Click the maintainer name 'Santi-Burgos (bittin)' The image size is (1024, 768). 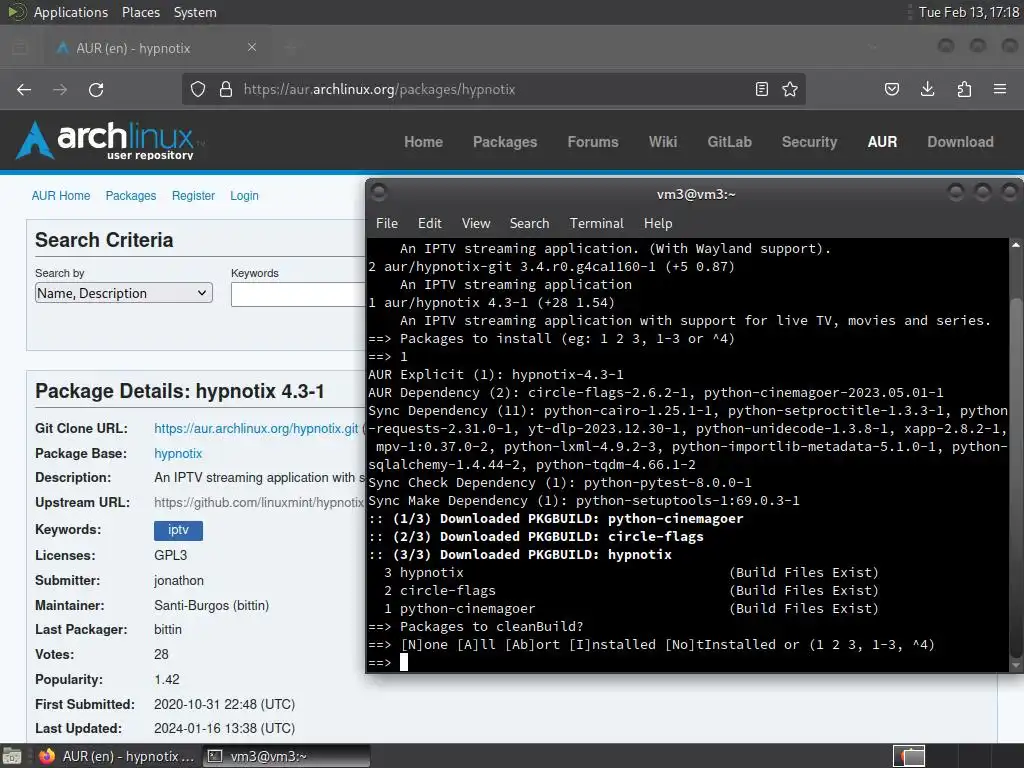[x=212, y=605]
